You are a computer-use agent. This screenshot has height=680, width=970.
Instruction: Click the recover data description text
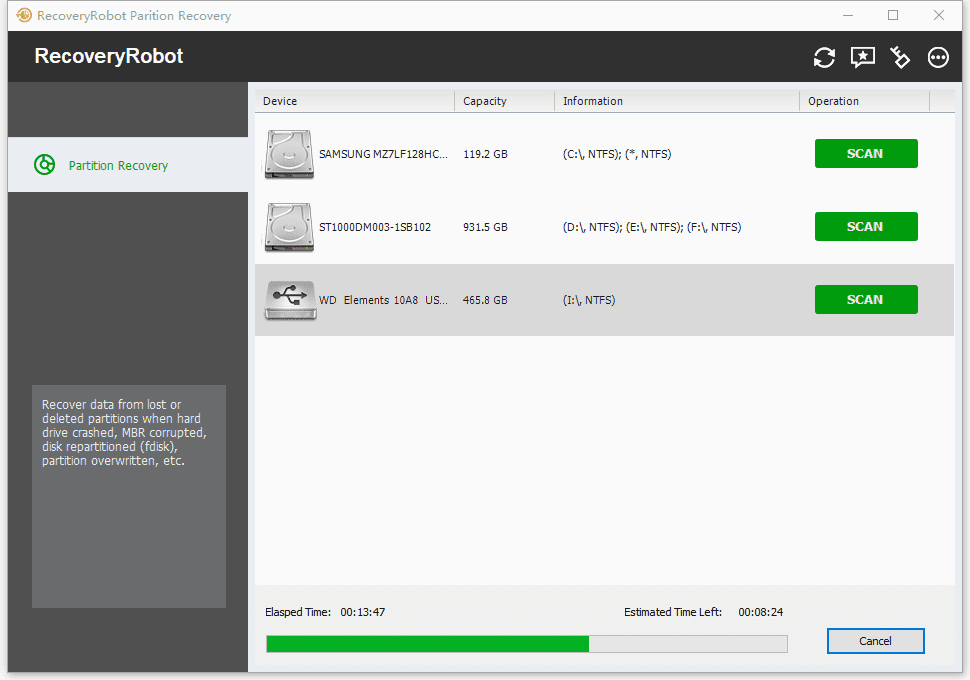124,433
